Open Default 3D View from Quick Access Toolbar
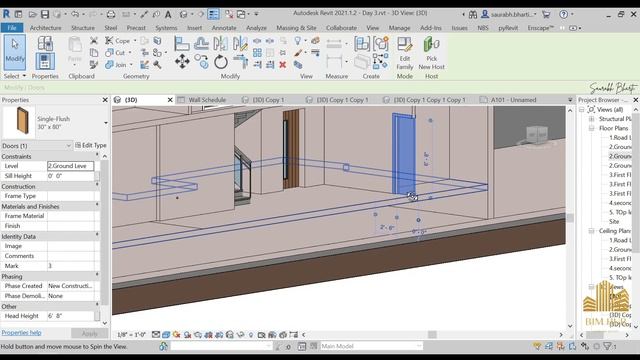 click(183, 14)
